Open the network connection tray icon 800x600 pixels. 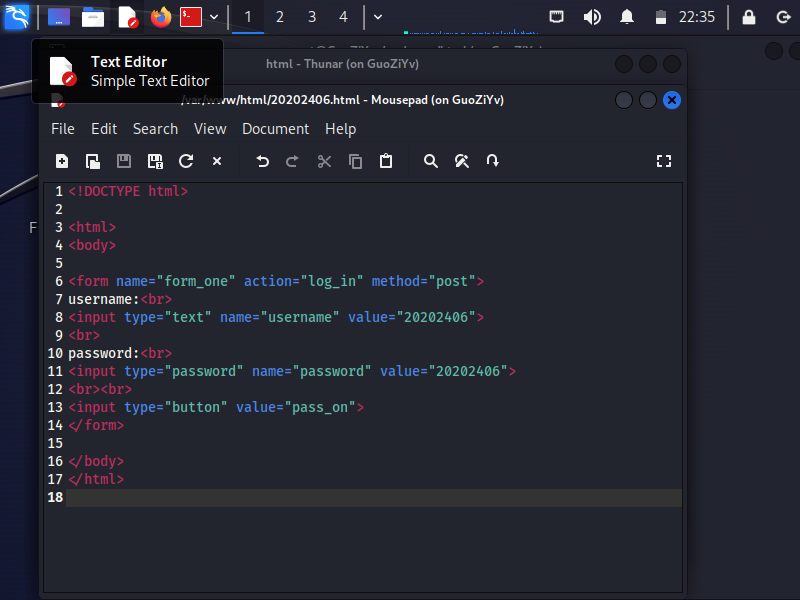pos(557,17)
